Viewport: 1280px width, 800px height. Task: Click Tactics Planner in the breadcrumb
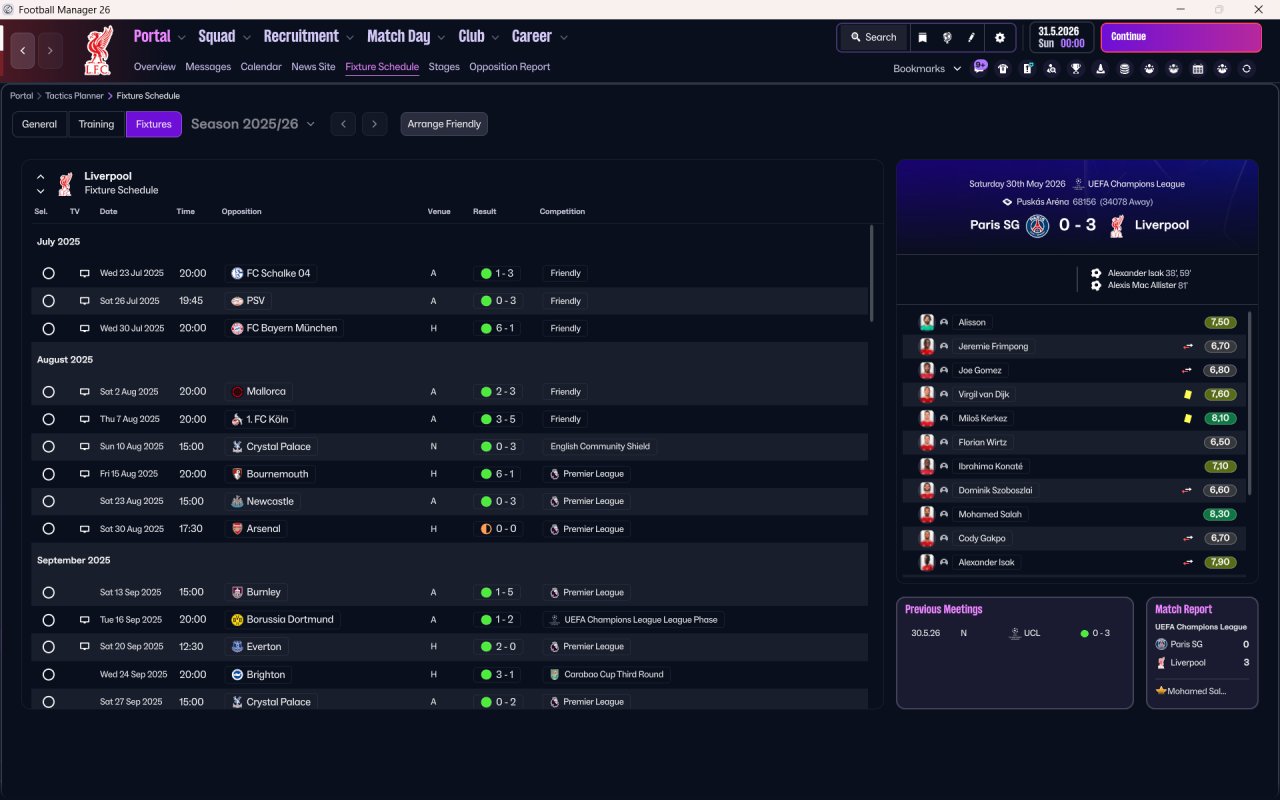click(75, 96)
